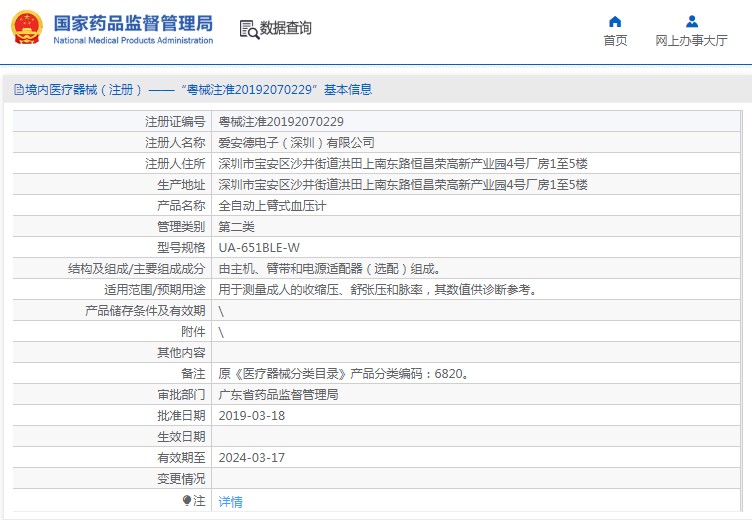Open 网上办事大厅 service hall

tap(692, 40)
